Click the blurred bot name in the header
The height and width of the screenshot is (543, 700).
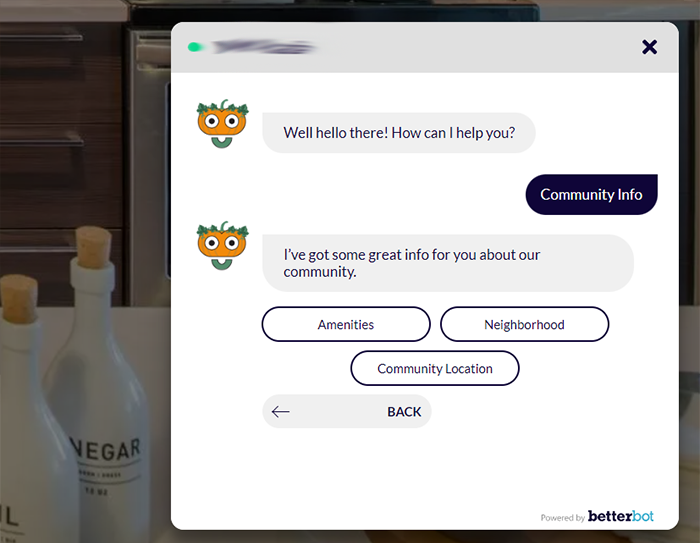[263, 47]
